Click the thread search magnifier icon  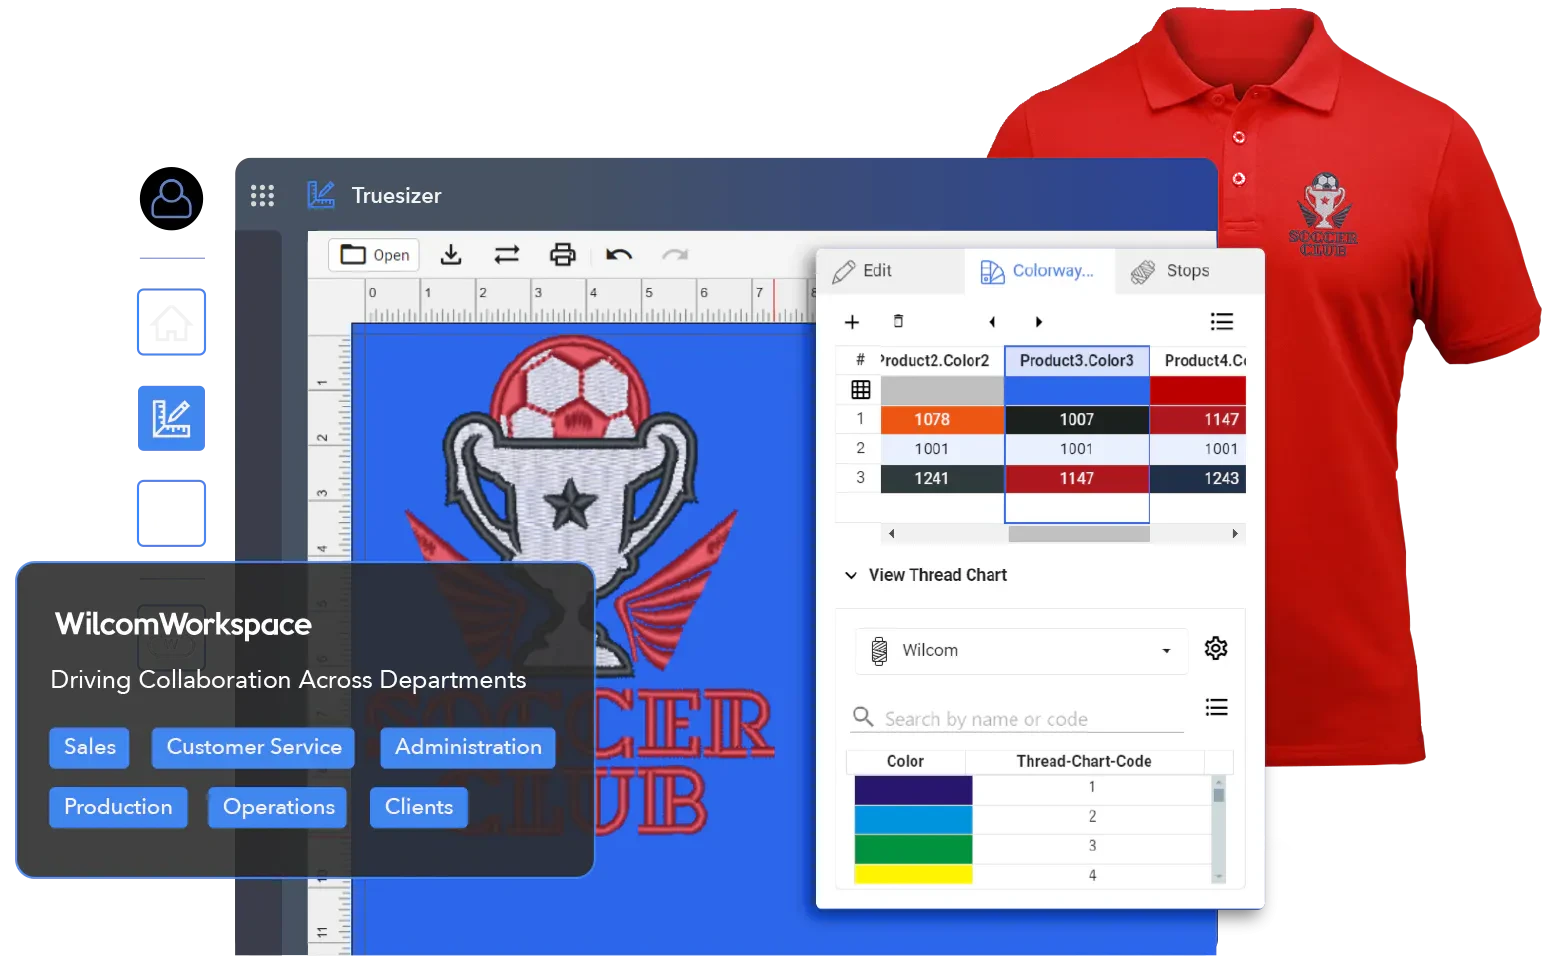[x=863, y=716]
